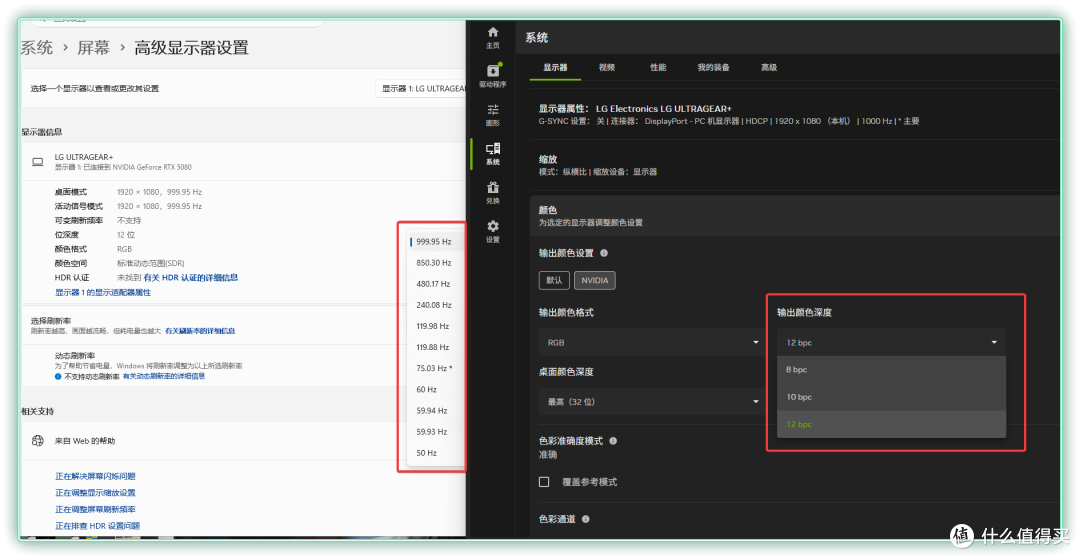Select 240.08 Hz refresh rate

tap(435, 305)
